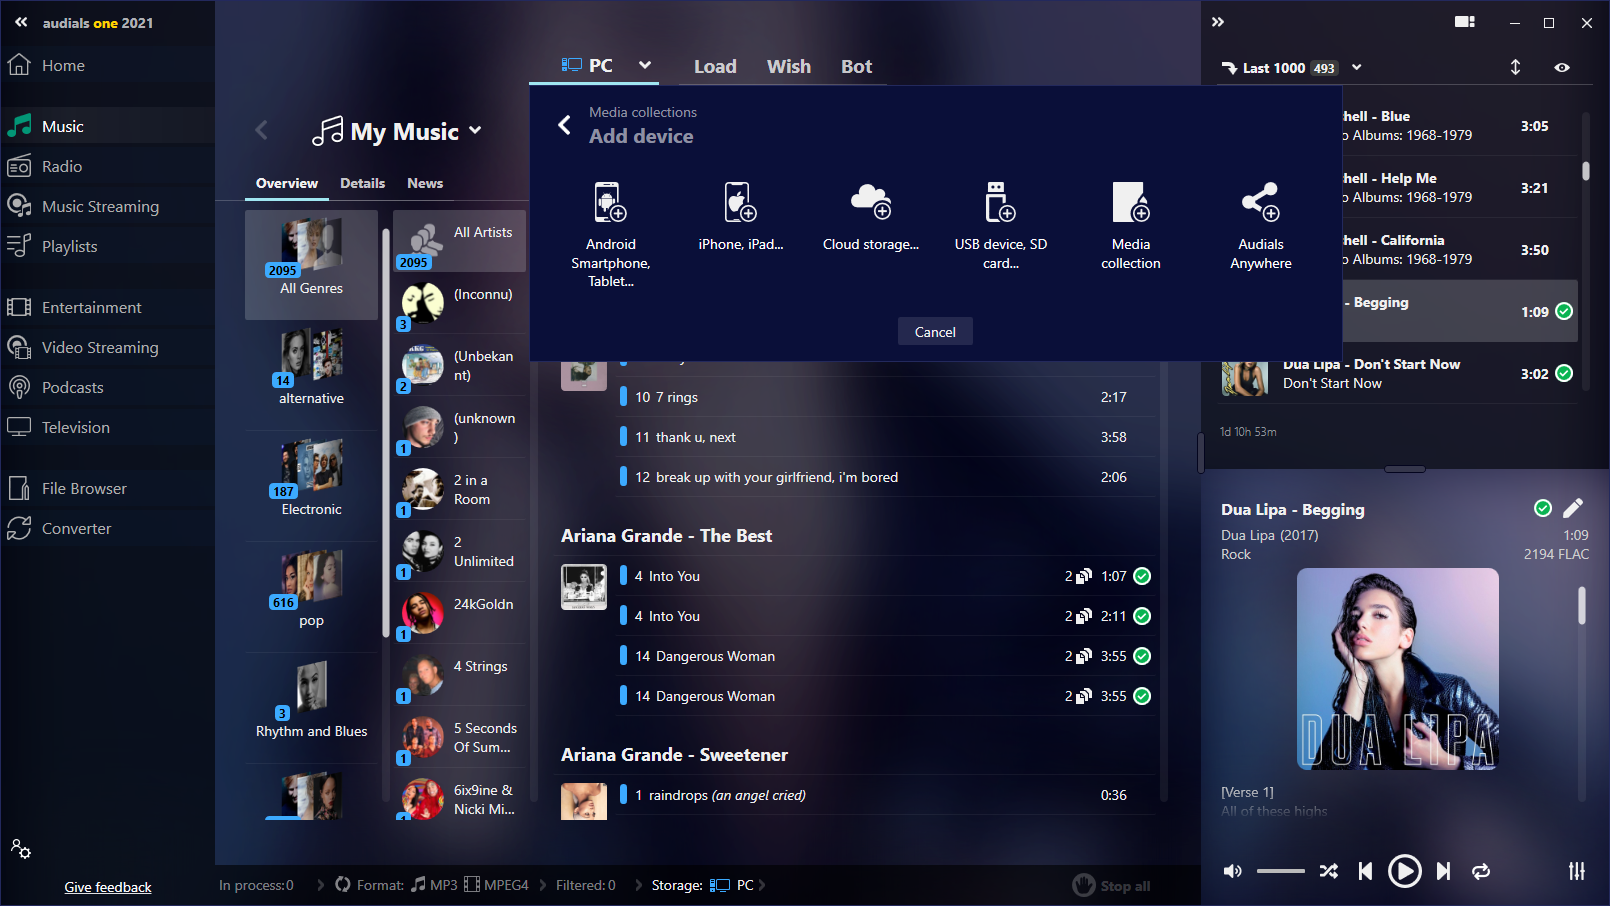The width and height of the screenshot is (1610, 906).
Task: Expand the My Music dropdown
Action: click(475, 131)
